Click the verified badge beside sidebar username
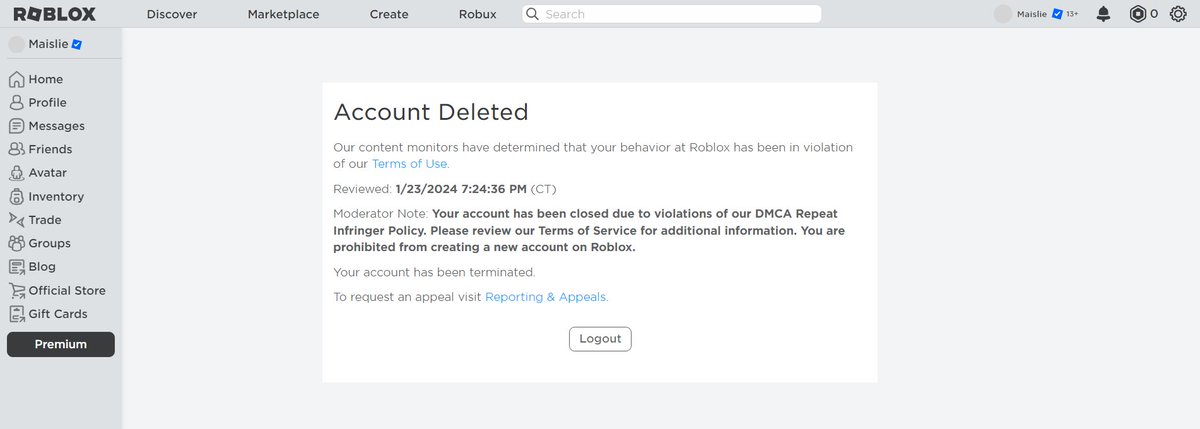Screen dimensions: 1200x429 click(x=76, y=45)
